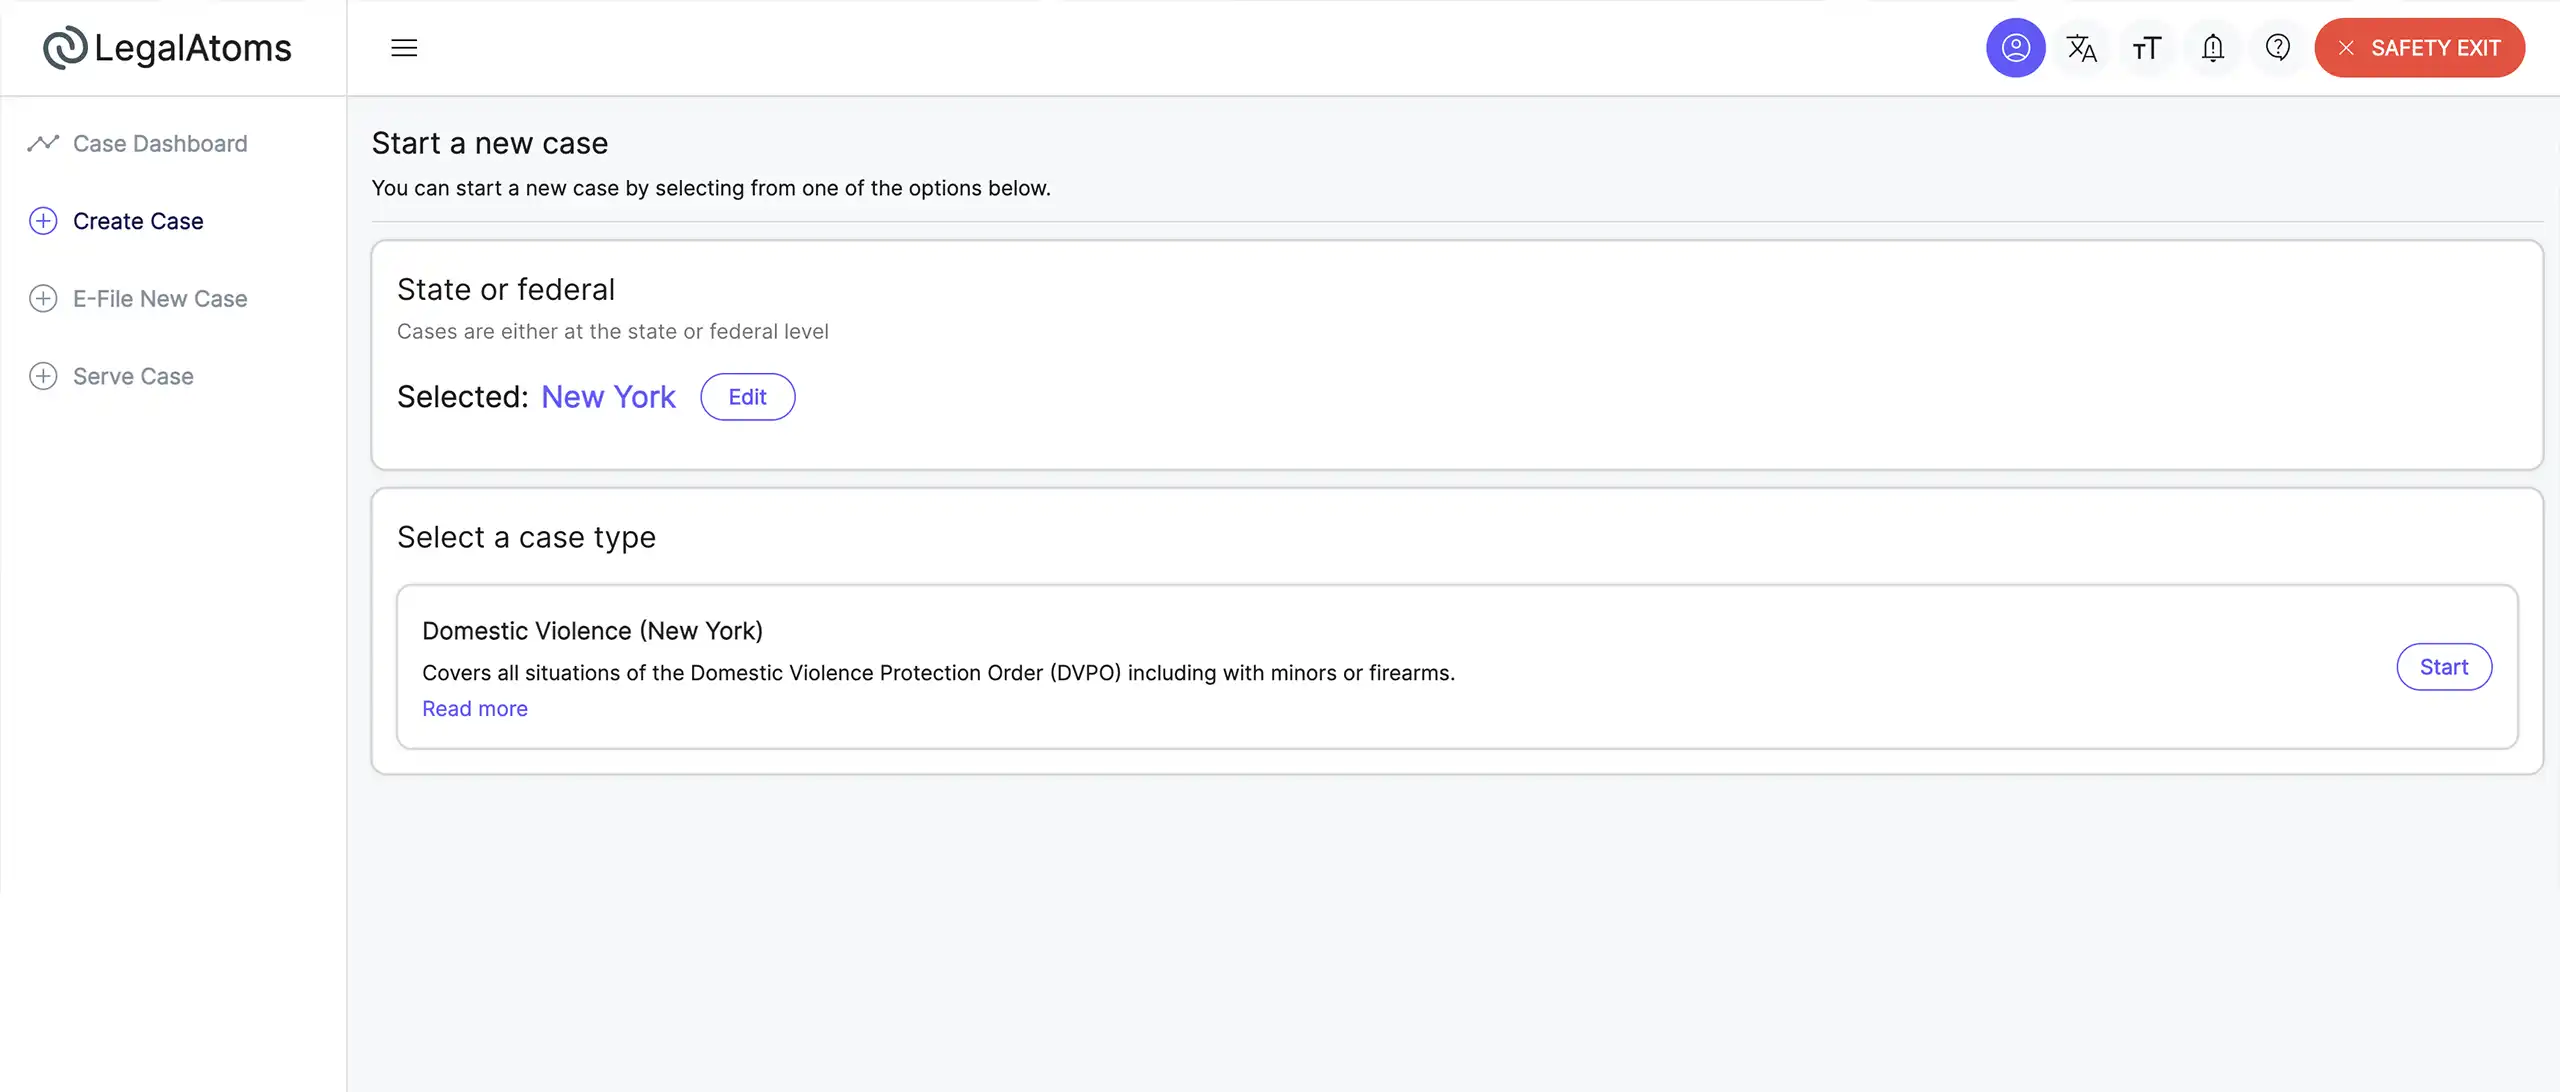
Task: Click the New York selected state text
Action: tap(608, 397)
